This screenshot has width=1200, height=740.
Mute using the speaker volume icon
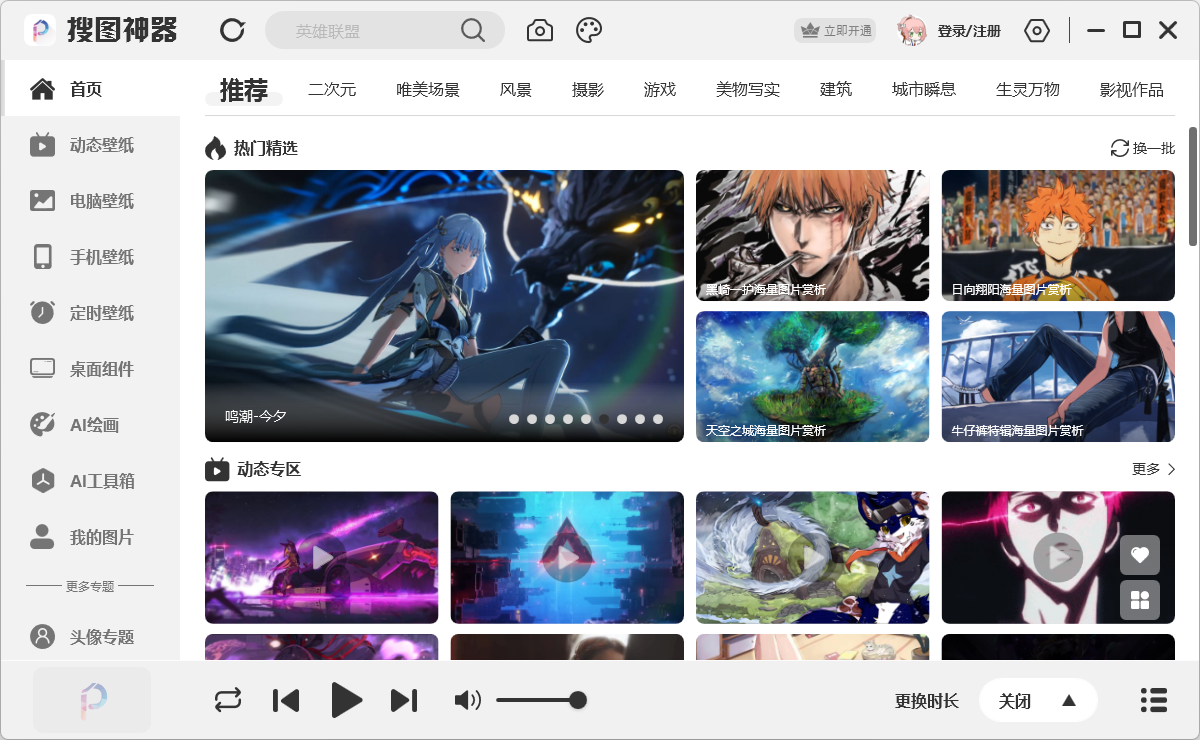click(467, 700)
